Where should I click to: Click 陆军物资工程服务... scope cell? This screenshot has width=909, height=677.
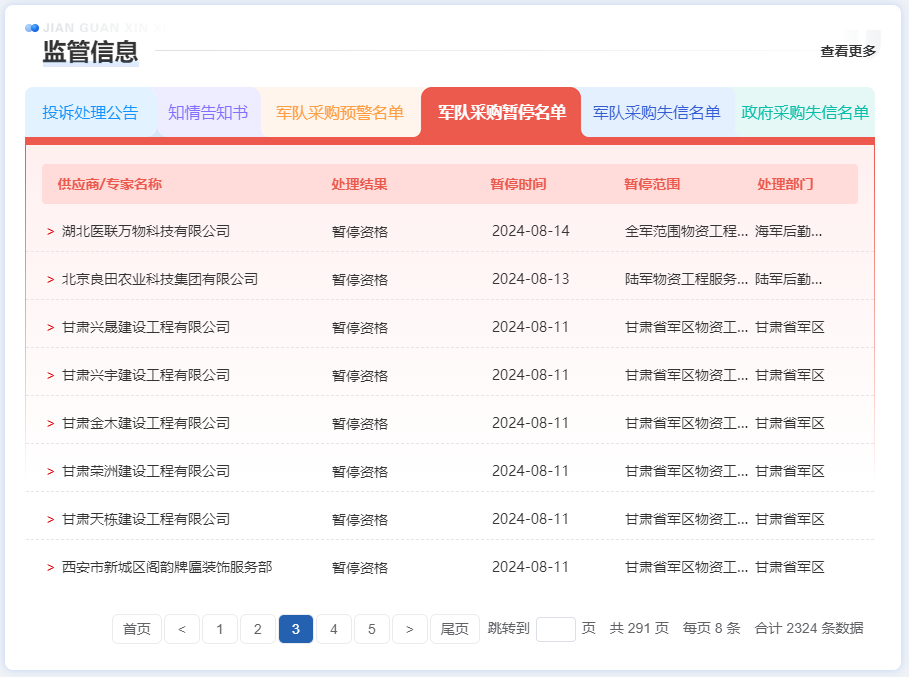coord(686,279)
